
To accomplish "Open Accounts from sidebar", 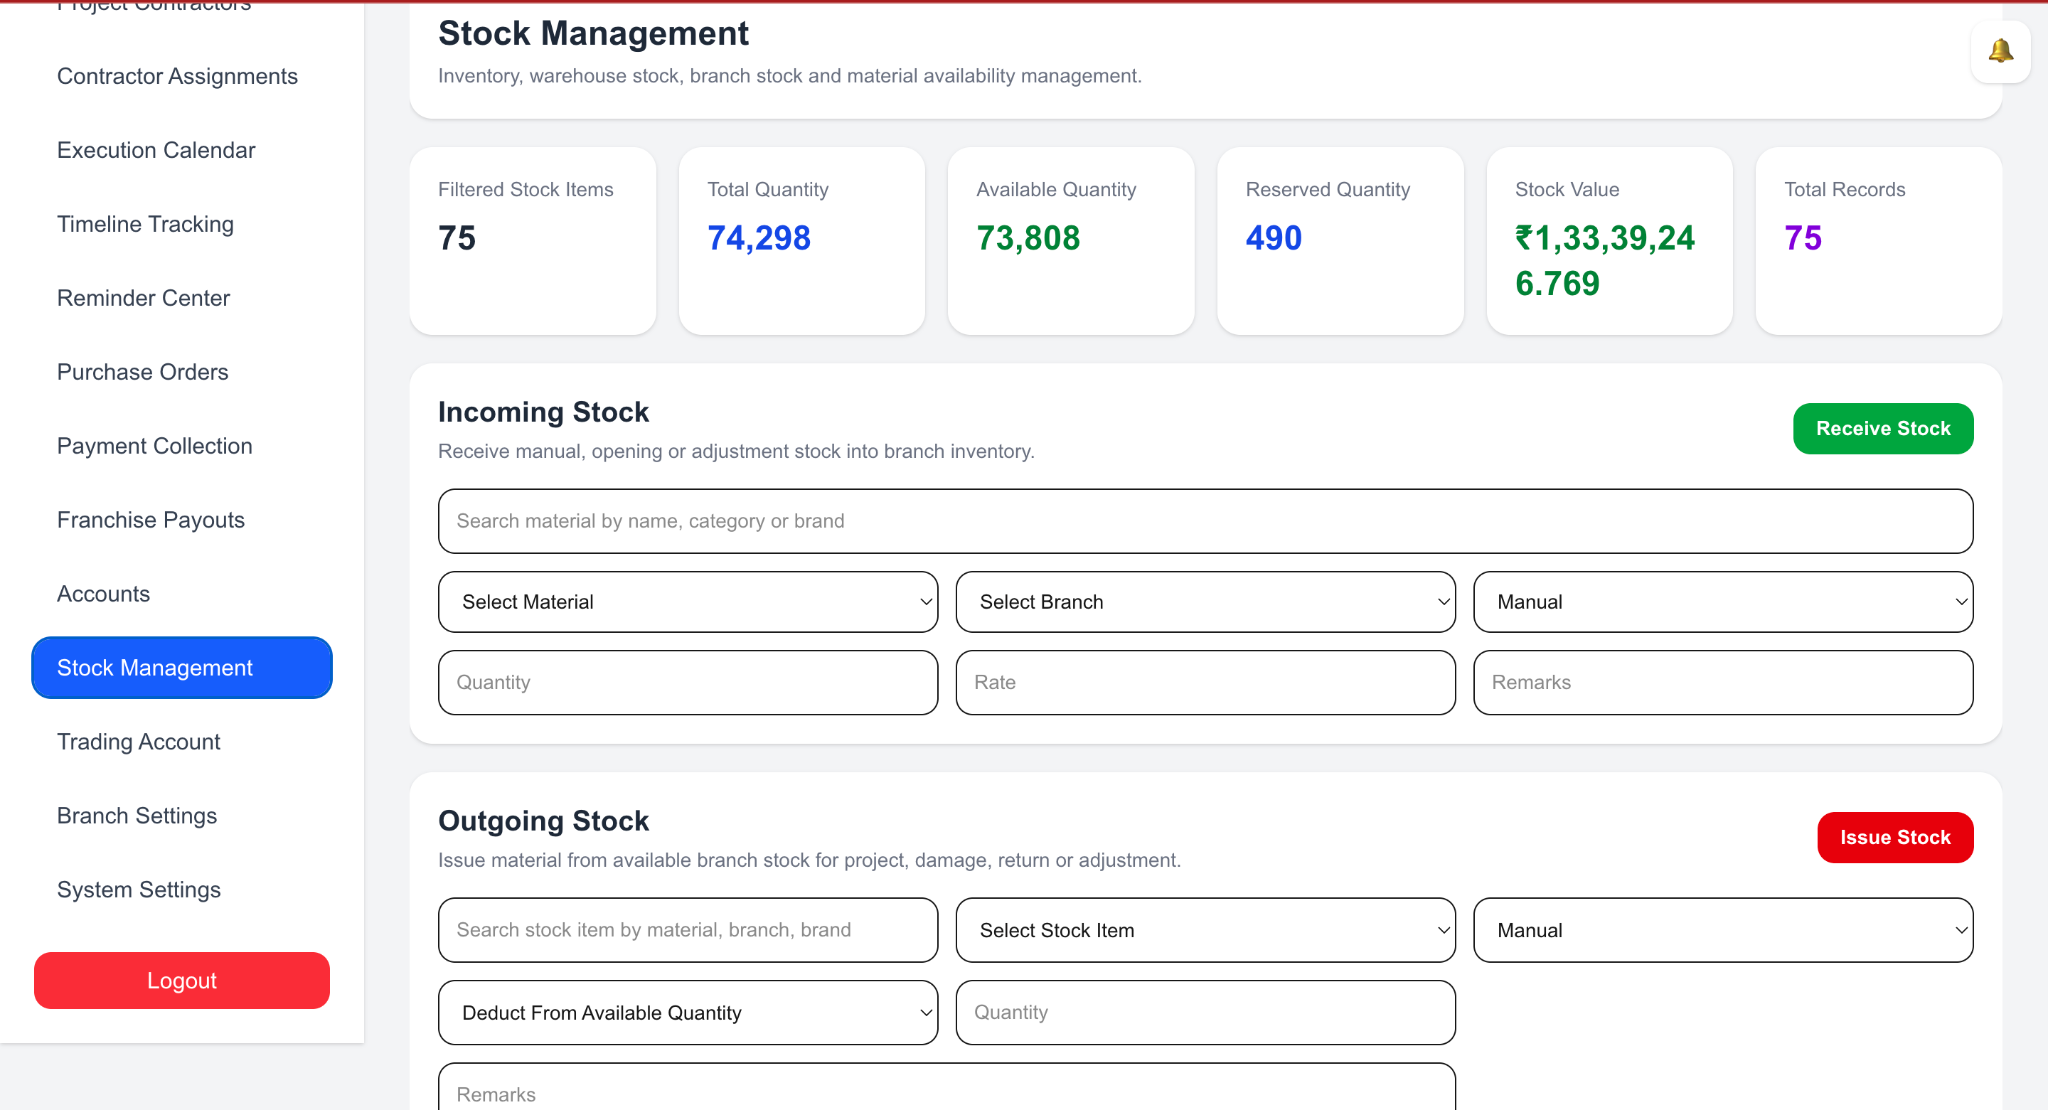I will [x=103, y=594].
